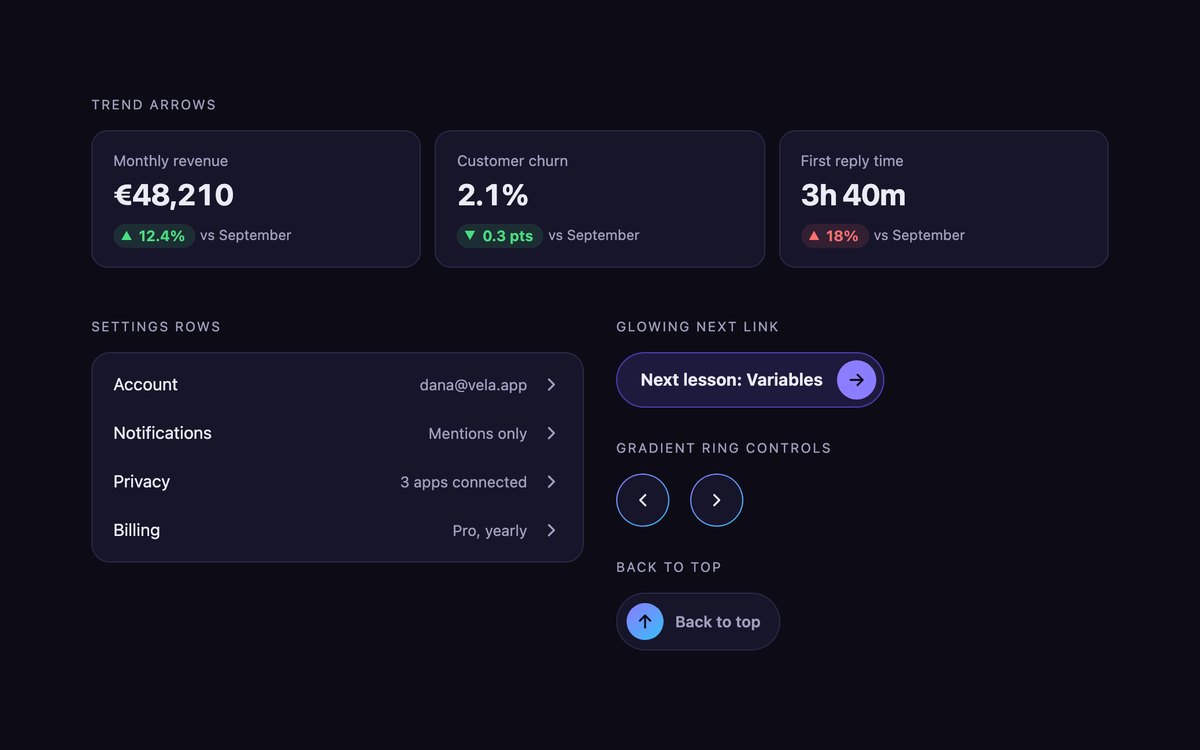Click 'vs September' in First reply time card

click(919, 236)
